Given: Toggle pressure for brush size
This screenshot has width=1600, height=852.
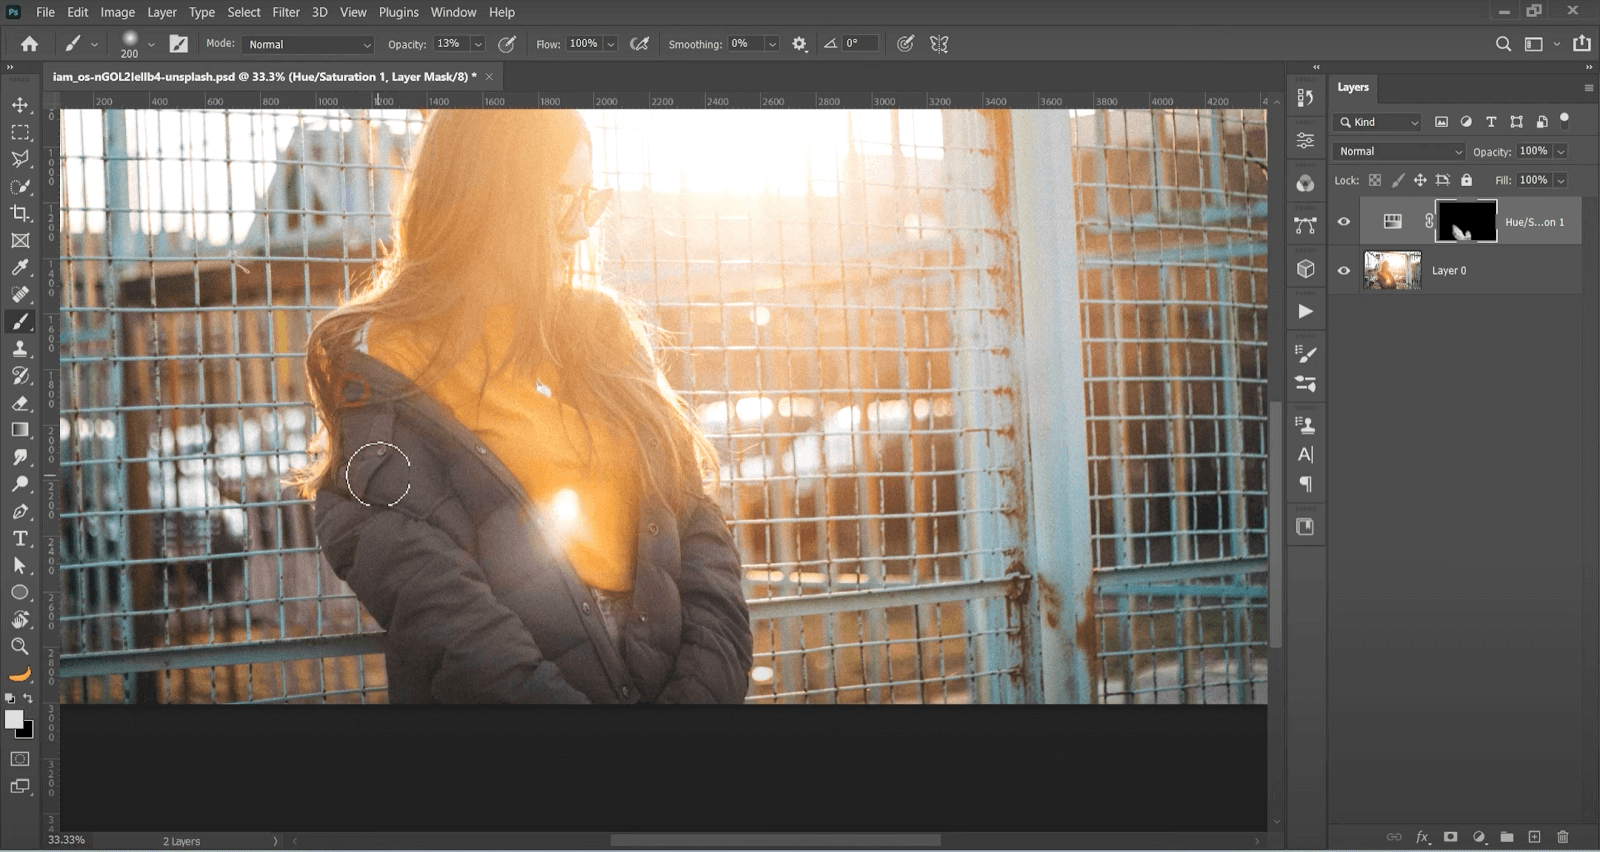Looking at the screenshot, I should [x=905, y=44].
